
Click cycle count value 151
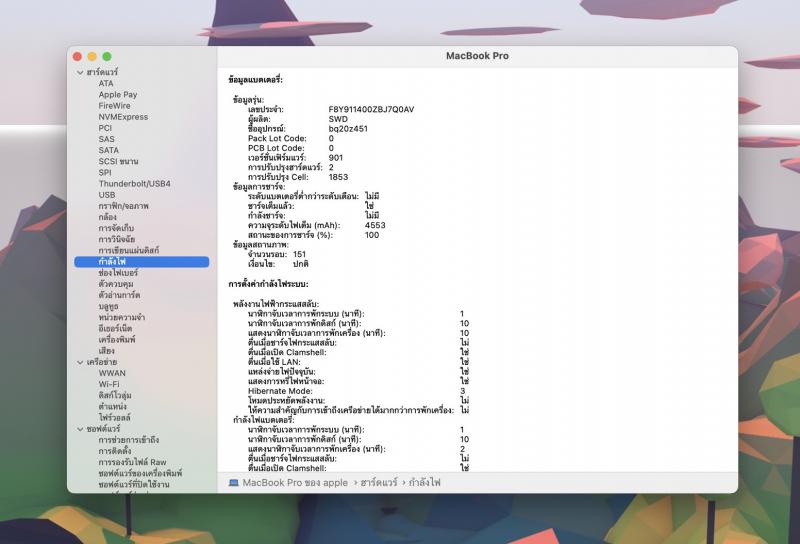[x=299, y=254]
